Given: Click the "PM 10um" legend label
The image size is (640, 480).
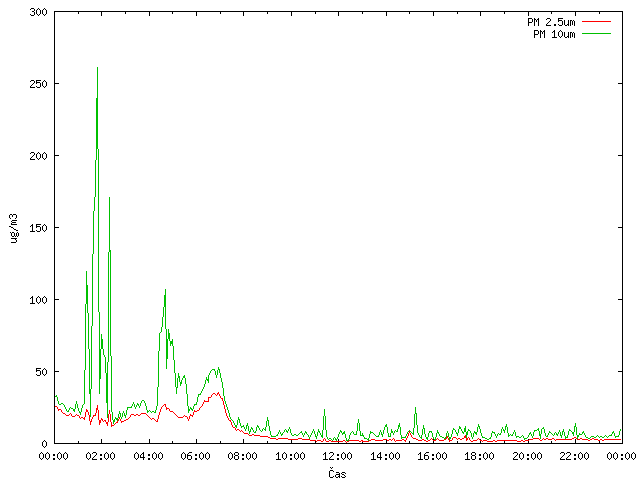Looking at the screenshot, I should click(x=554, y=34).
